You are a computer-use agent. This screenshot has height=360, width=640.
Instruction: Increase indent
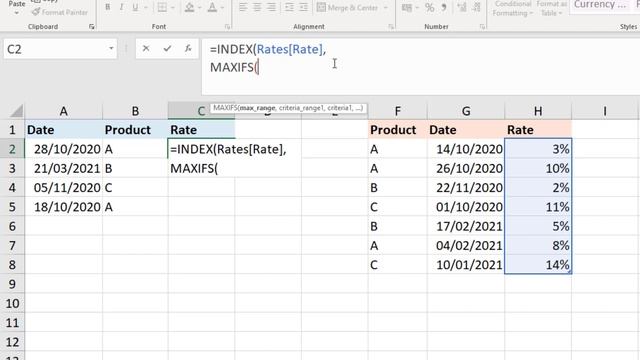[304, 7]
